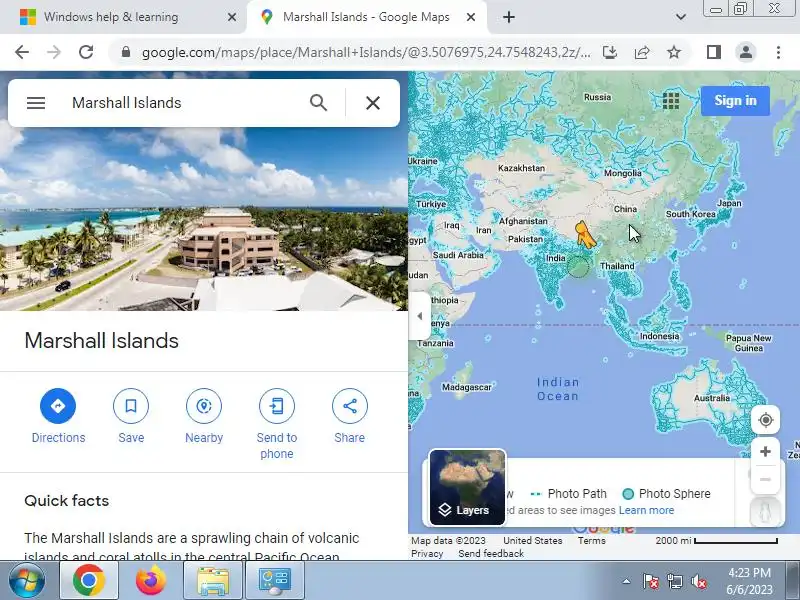
Task: Send Marshall Islands to phone
Action: coord(277,424)
